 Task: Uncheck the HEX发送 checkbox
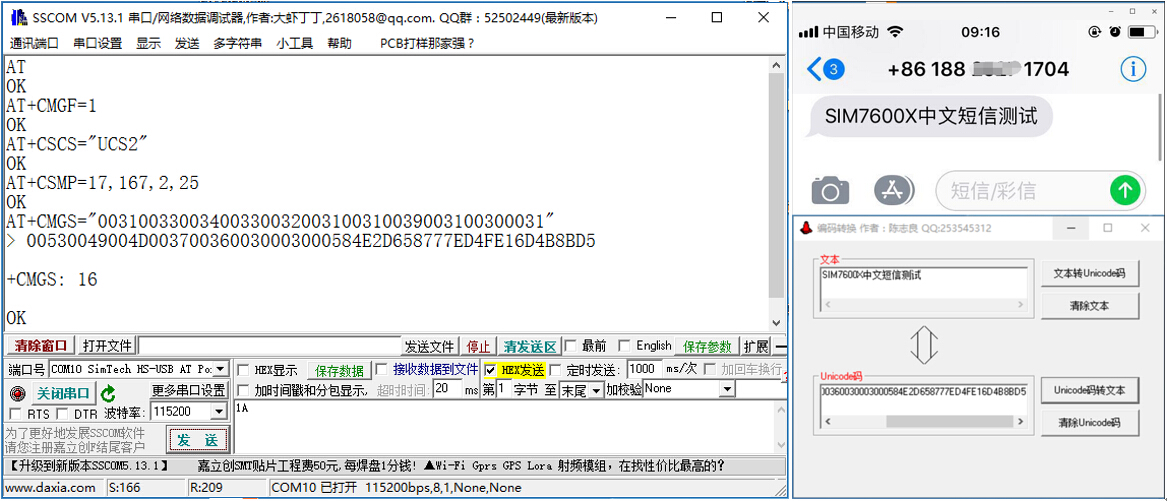[490, 370]
